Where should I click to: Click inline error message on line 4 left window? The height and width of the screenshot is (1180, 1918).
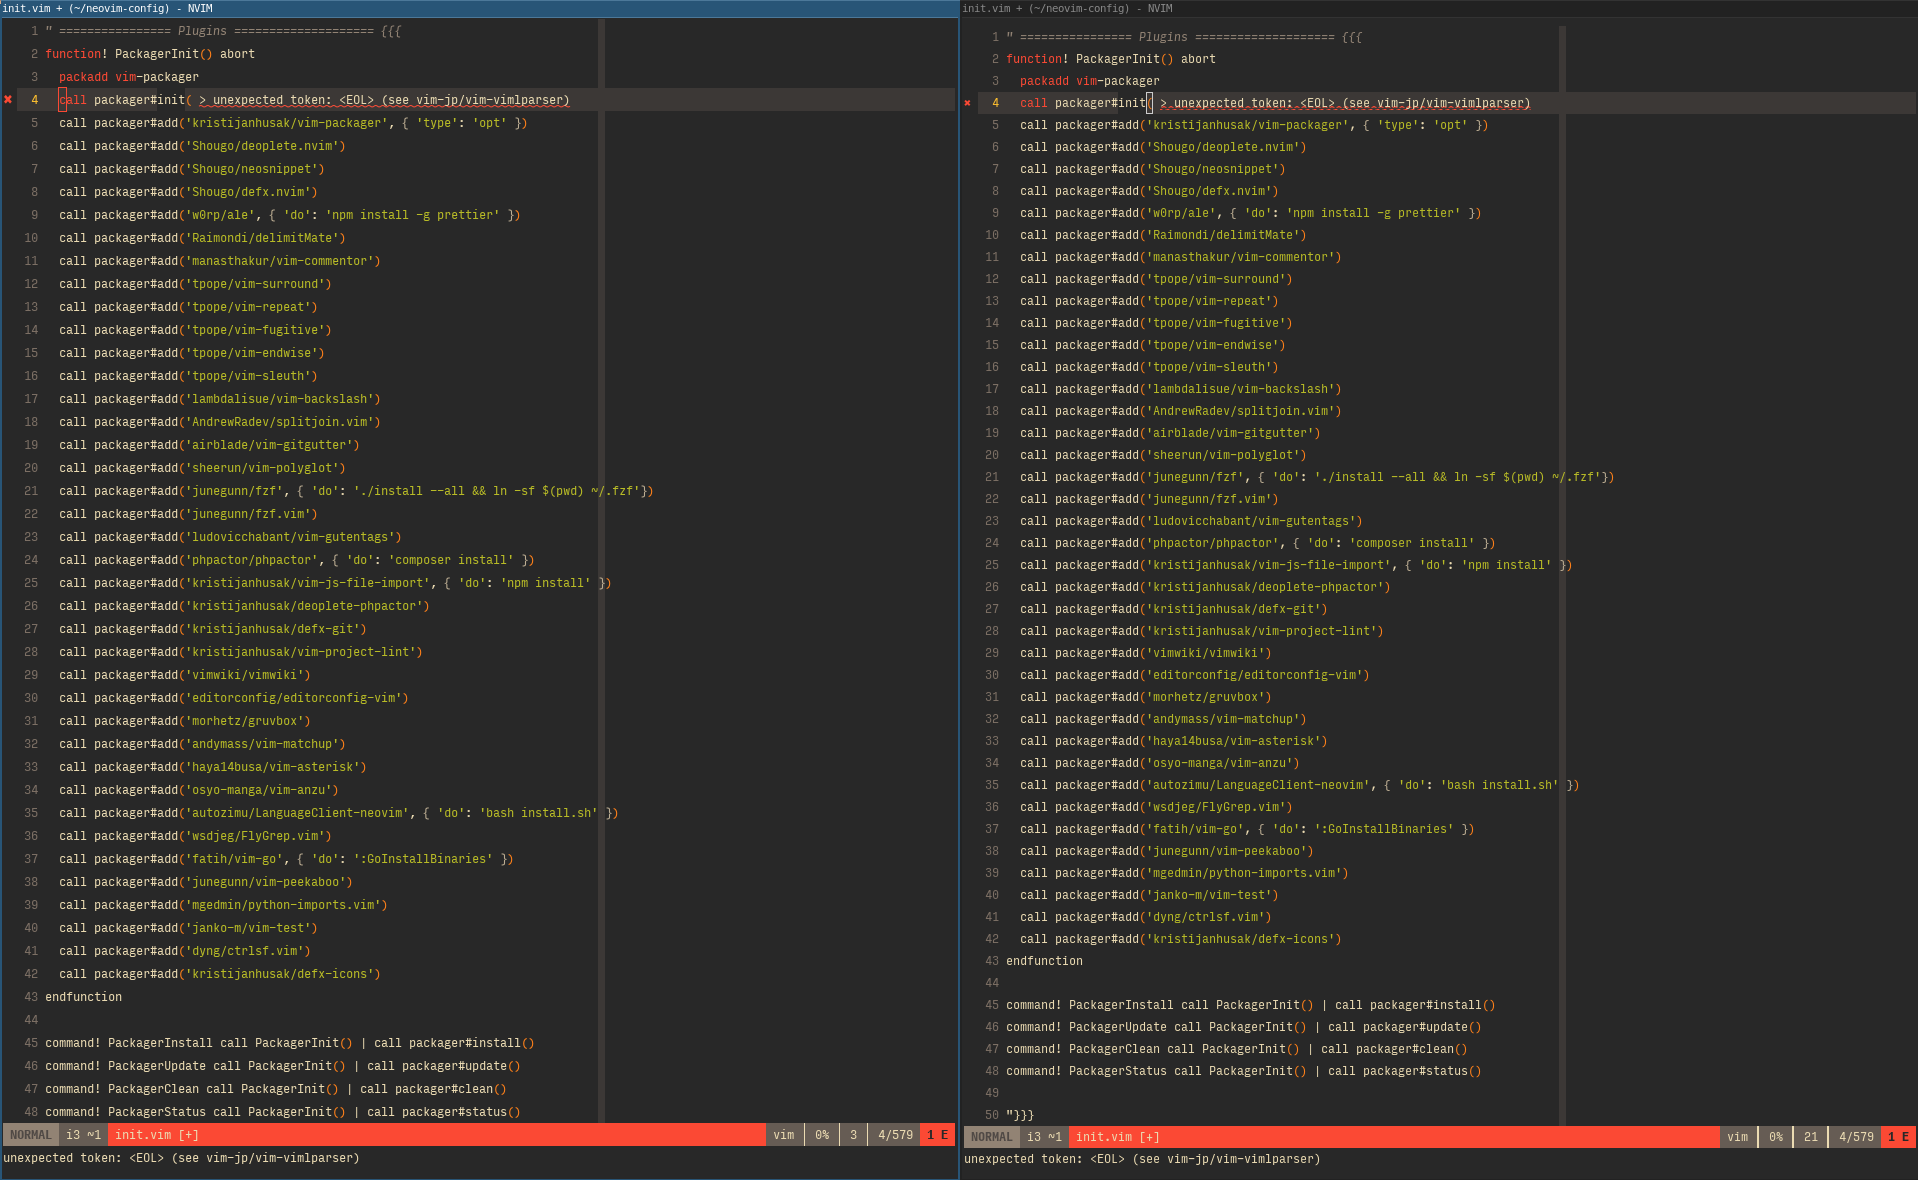coord(384,100)
